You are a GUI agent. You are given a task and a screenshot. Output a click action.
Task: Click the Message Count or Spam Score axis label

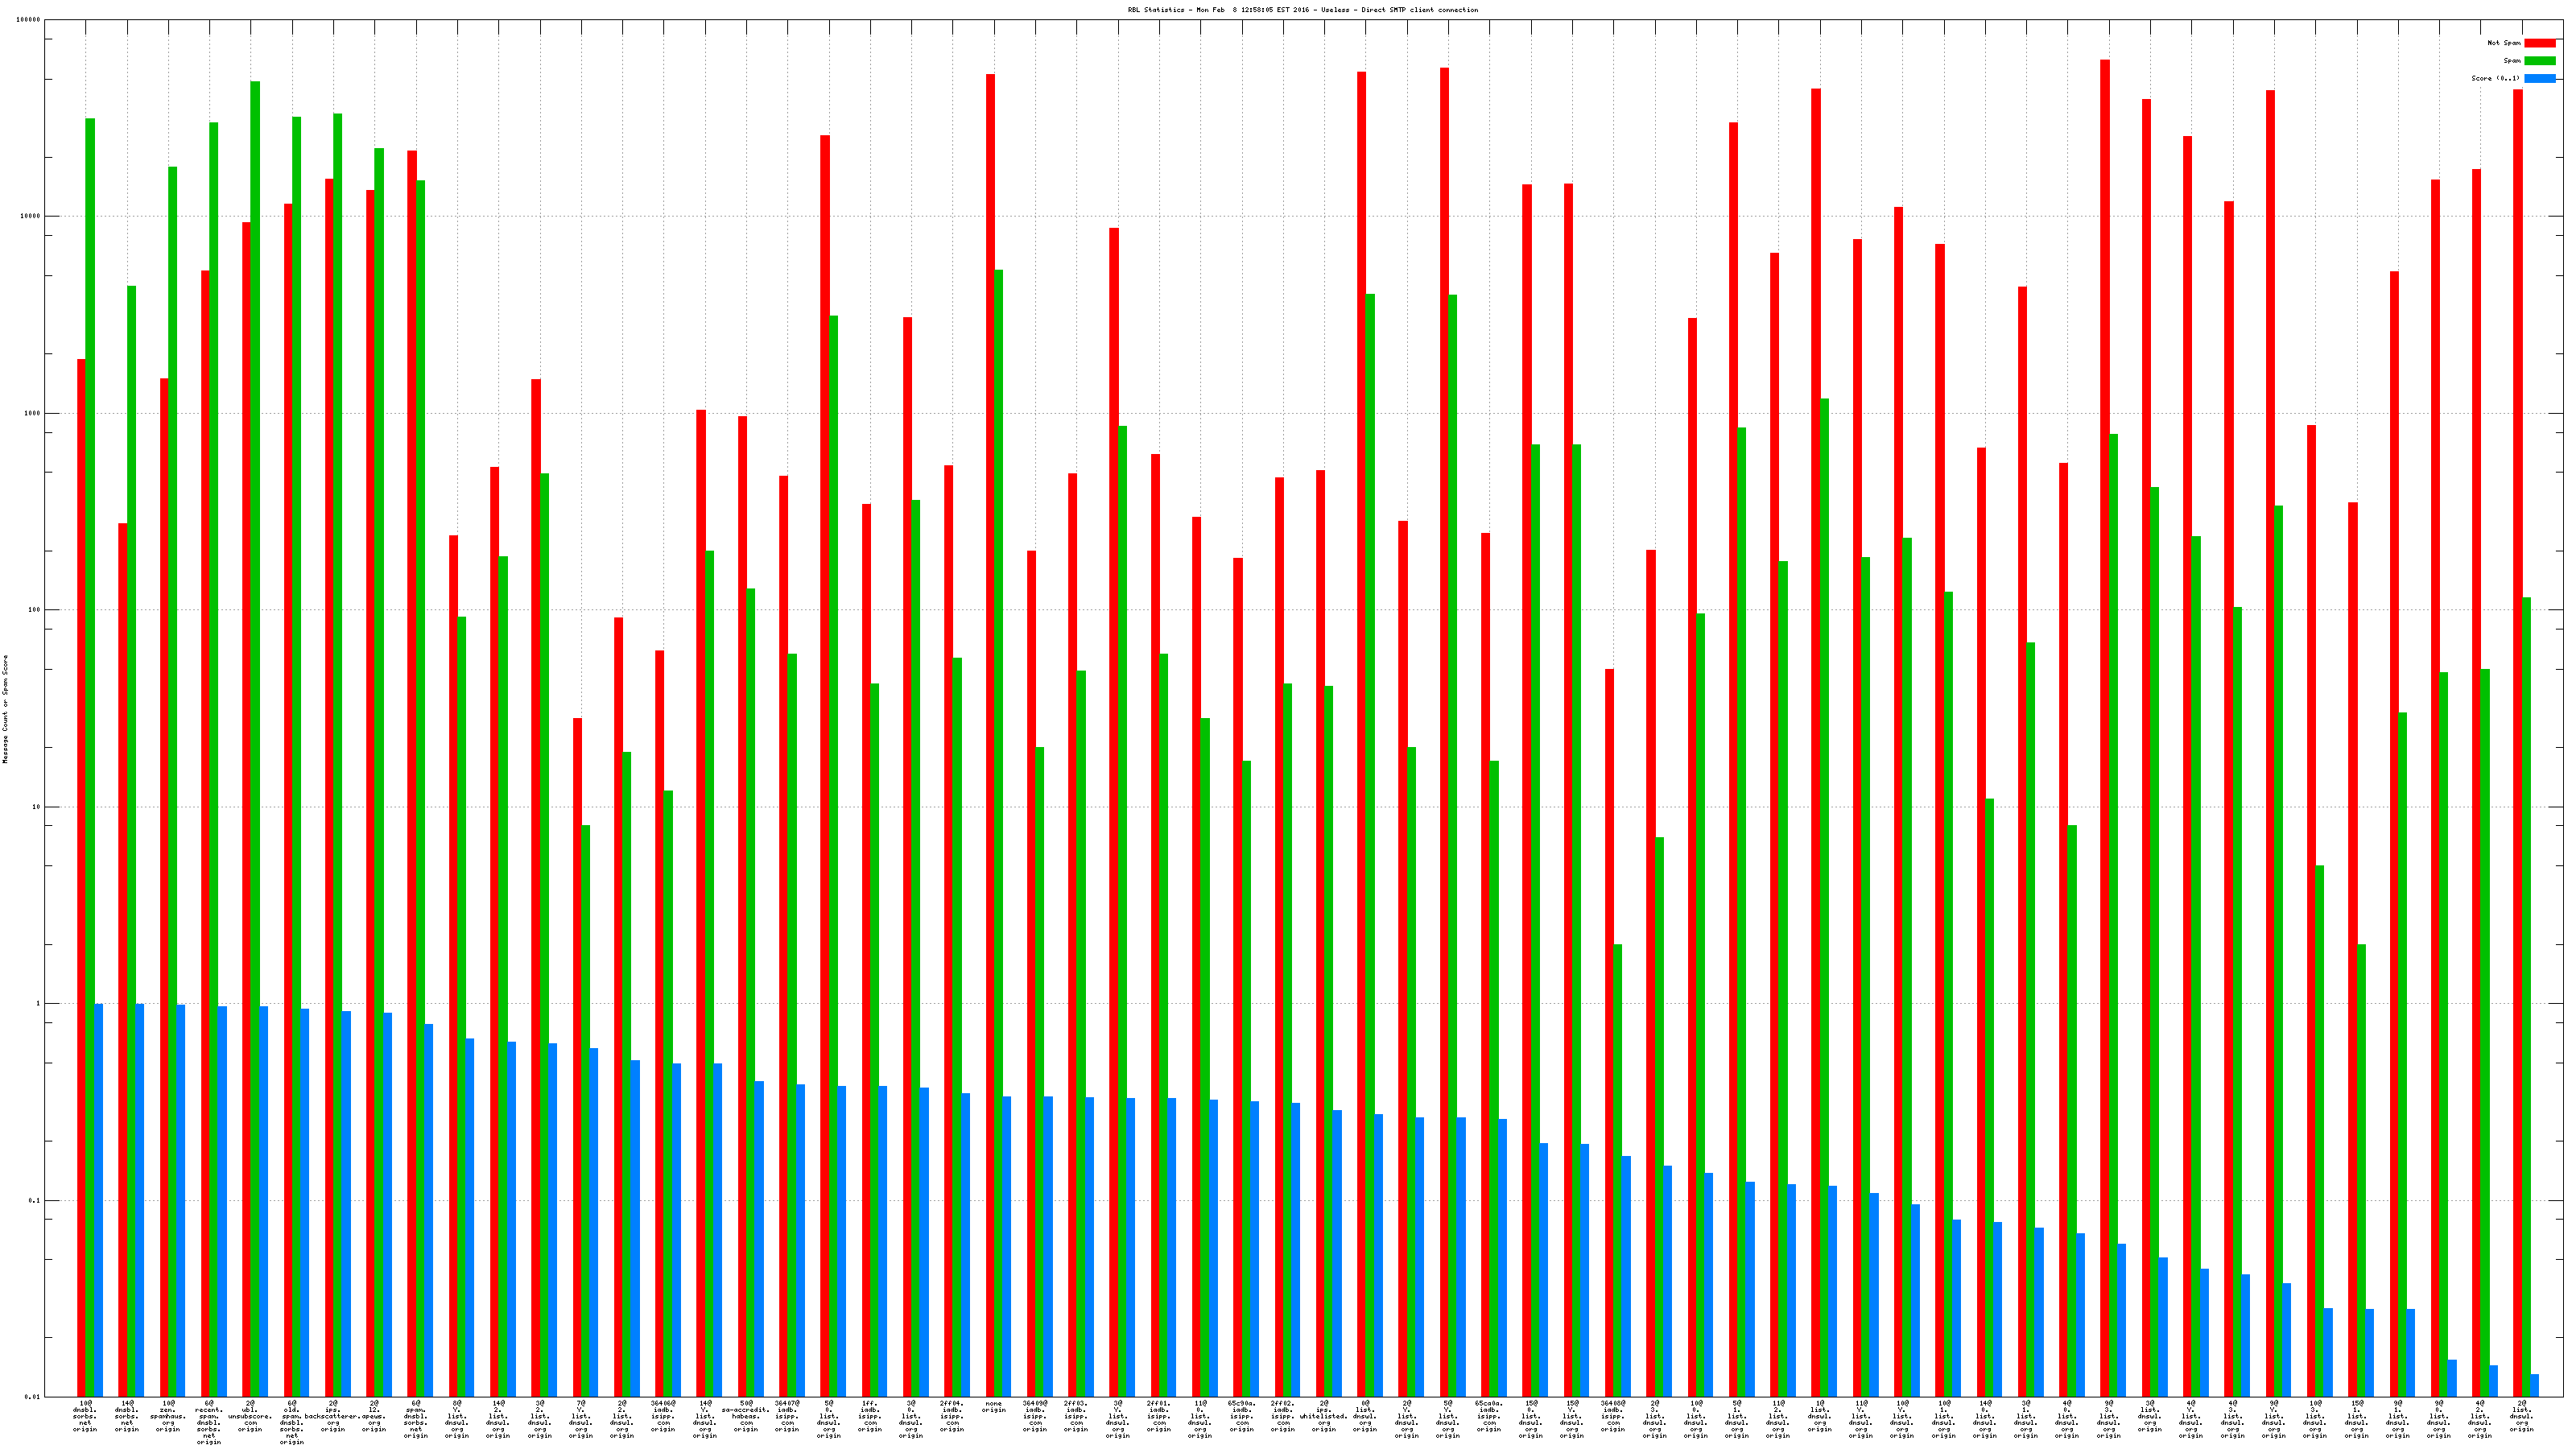tap(5, 709)
